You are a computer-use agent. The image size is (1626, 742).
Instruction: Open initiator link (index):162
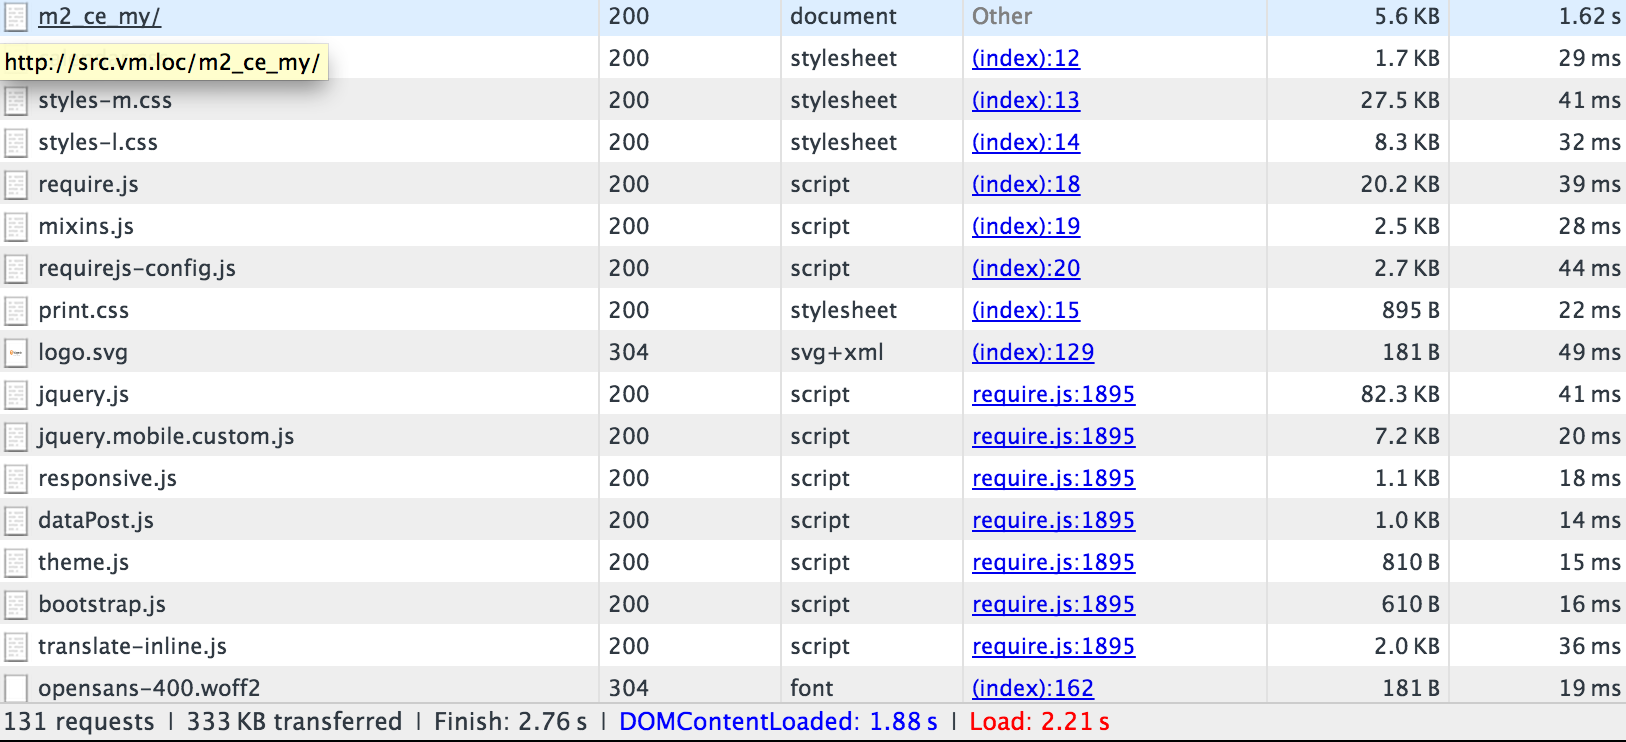click(x=1033, y=688)
